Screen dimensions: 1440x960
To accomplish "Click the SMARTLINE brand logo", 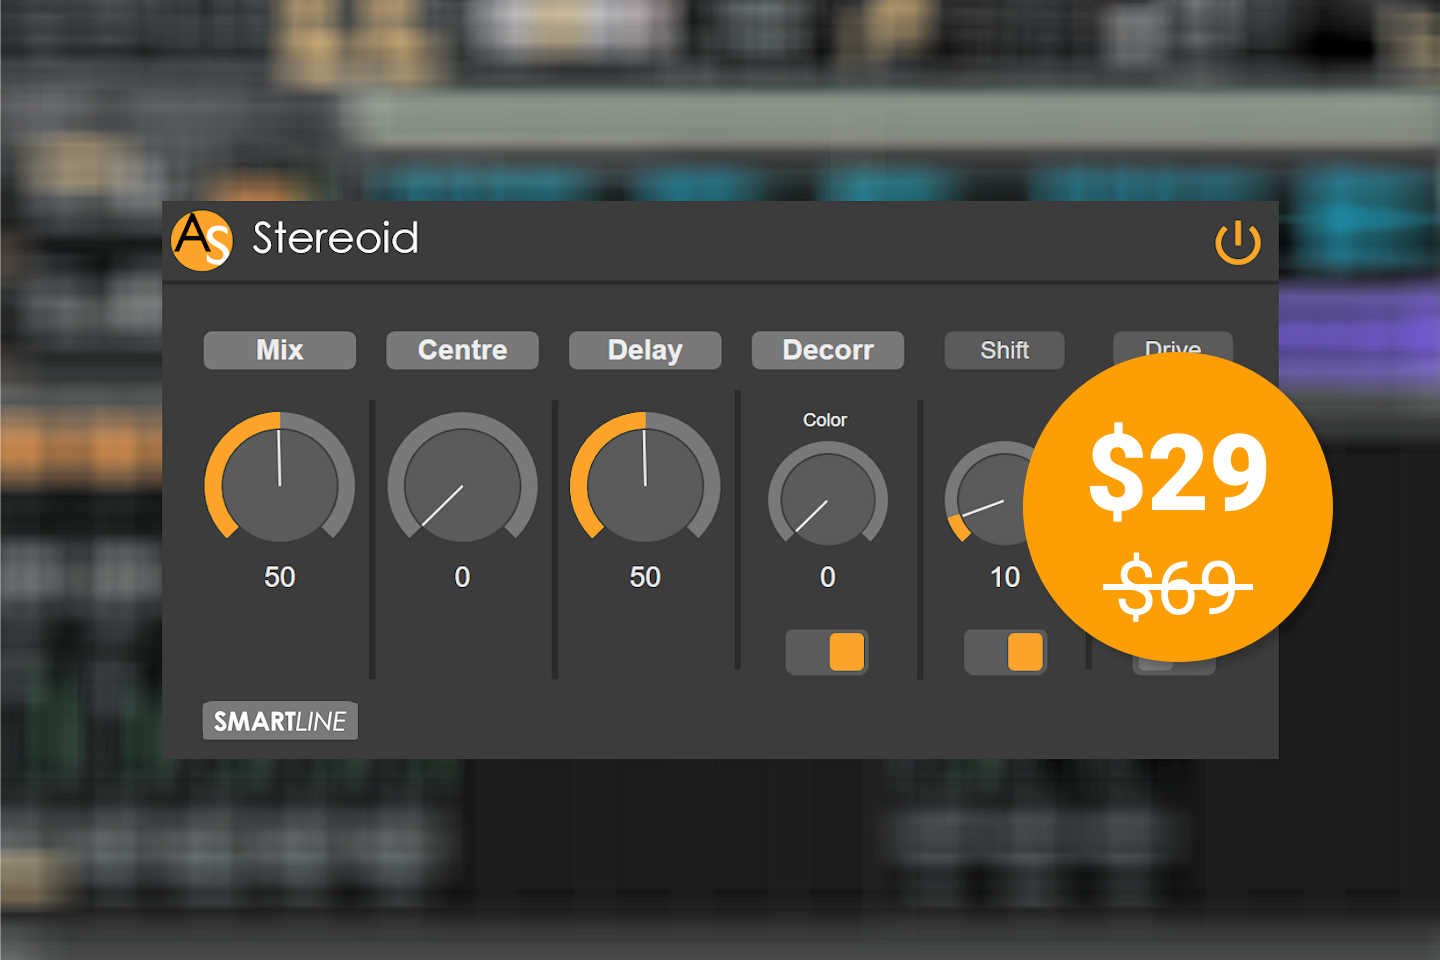I will coord(279,720).
